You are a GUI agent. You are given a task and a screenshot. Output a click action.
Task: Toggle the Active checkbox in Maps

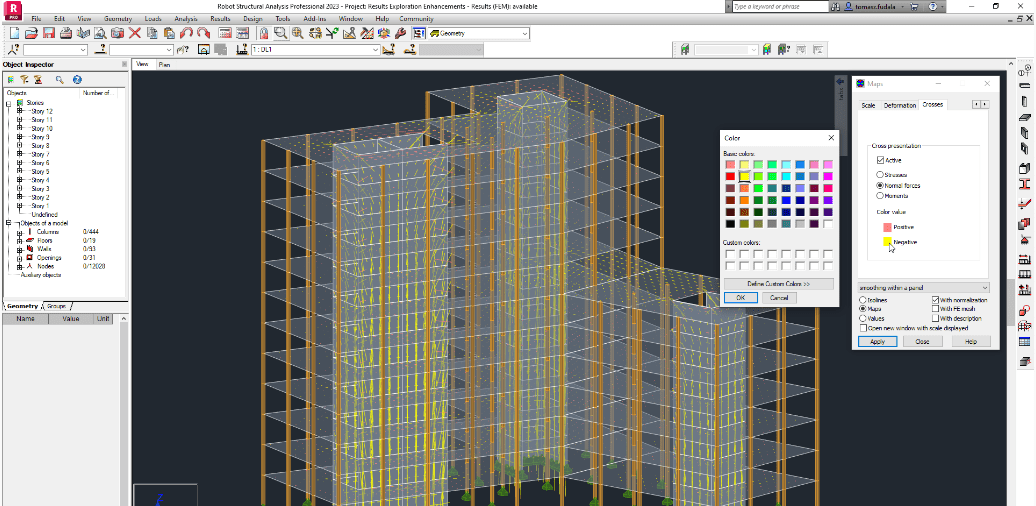point(880,160)
